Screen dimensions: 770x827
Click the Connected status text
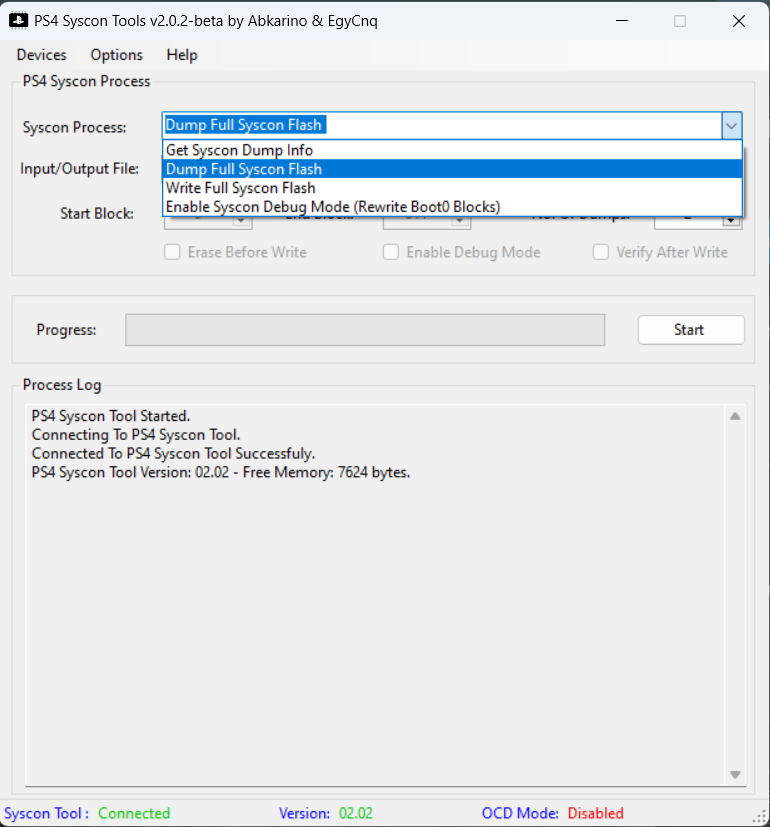pos(134,813)
